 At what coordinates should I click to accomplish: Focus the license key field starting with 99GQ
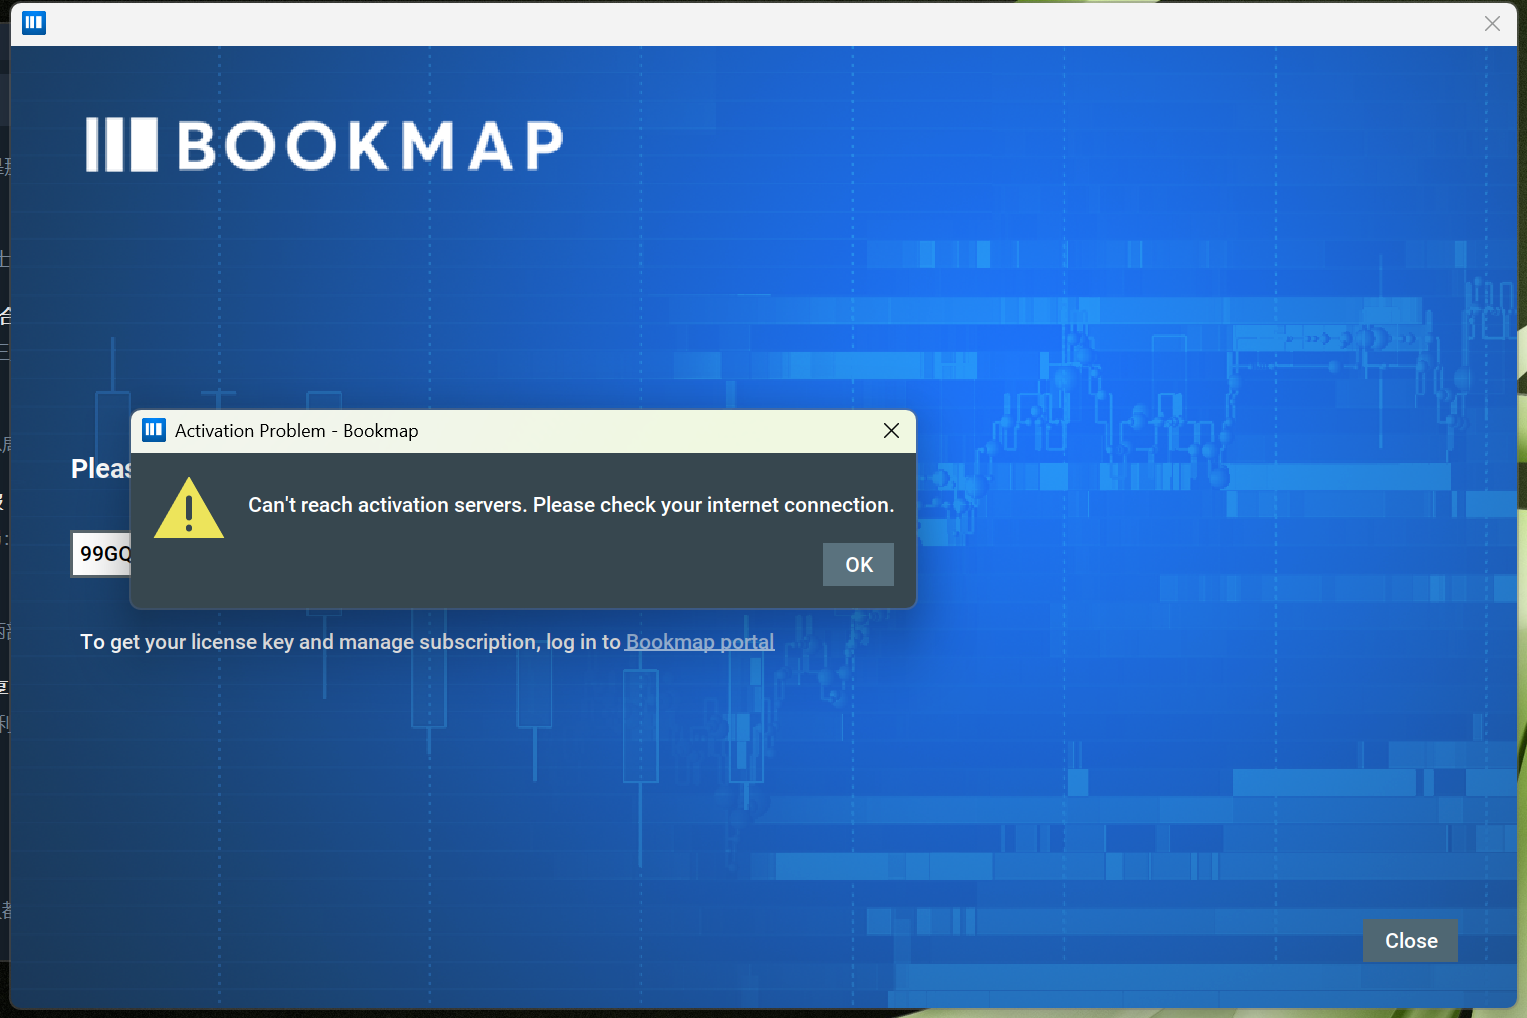click(102, 554)
